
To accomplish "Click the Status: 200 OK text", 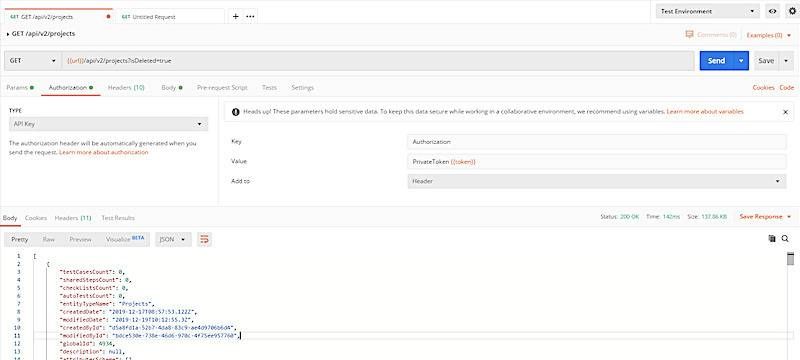I will pyautogui.click(x=619, y=217).
